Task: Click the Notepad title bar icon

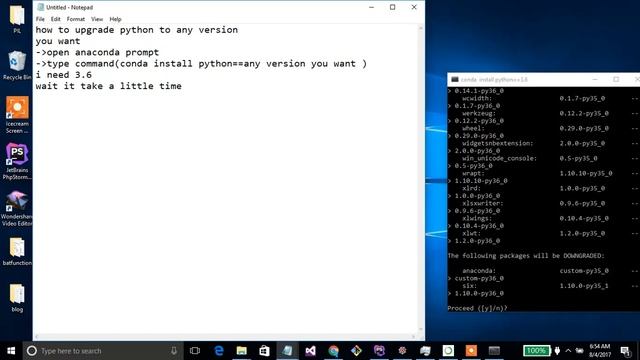Action: tap(40, 7)
